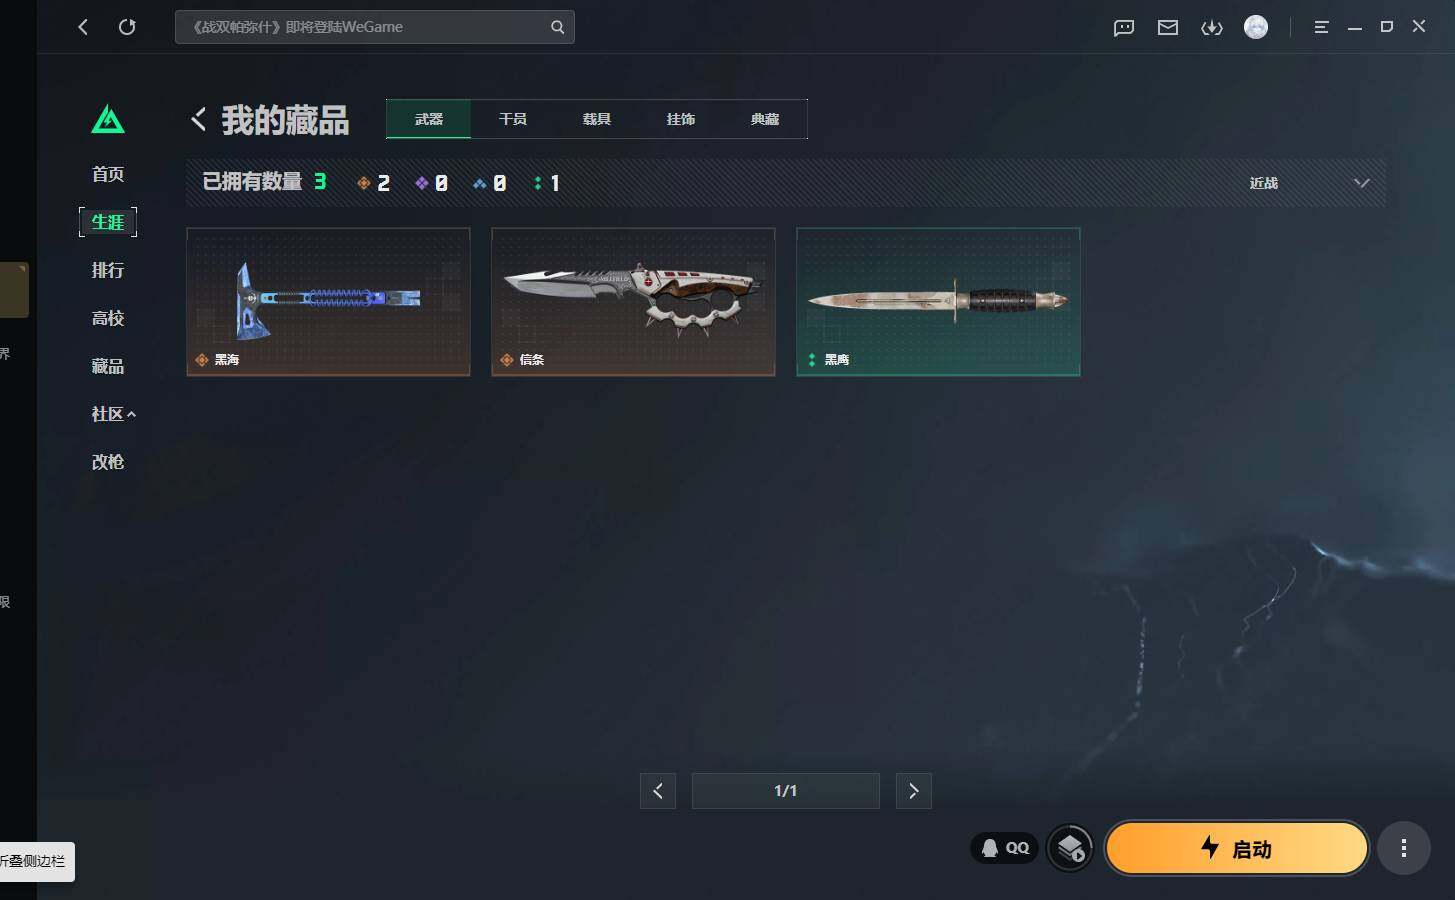
Task: Open 藏品 in the sidebar
Action: pyautogui.click(x=108, y=366)
